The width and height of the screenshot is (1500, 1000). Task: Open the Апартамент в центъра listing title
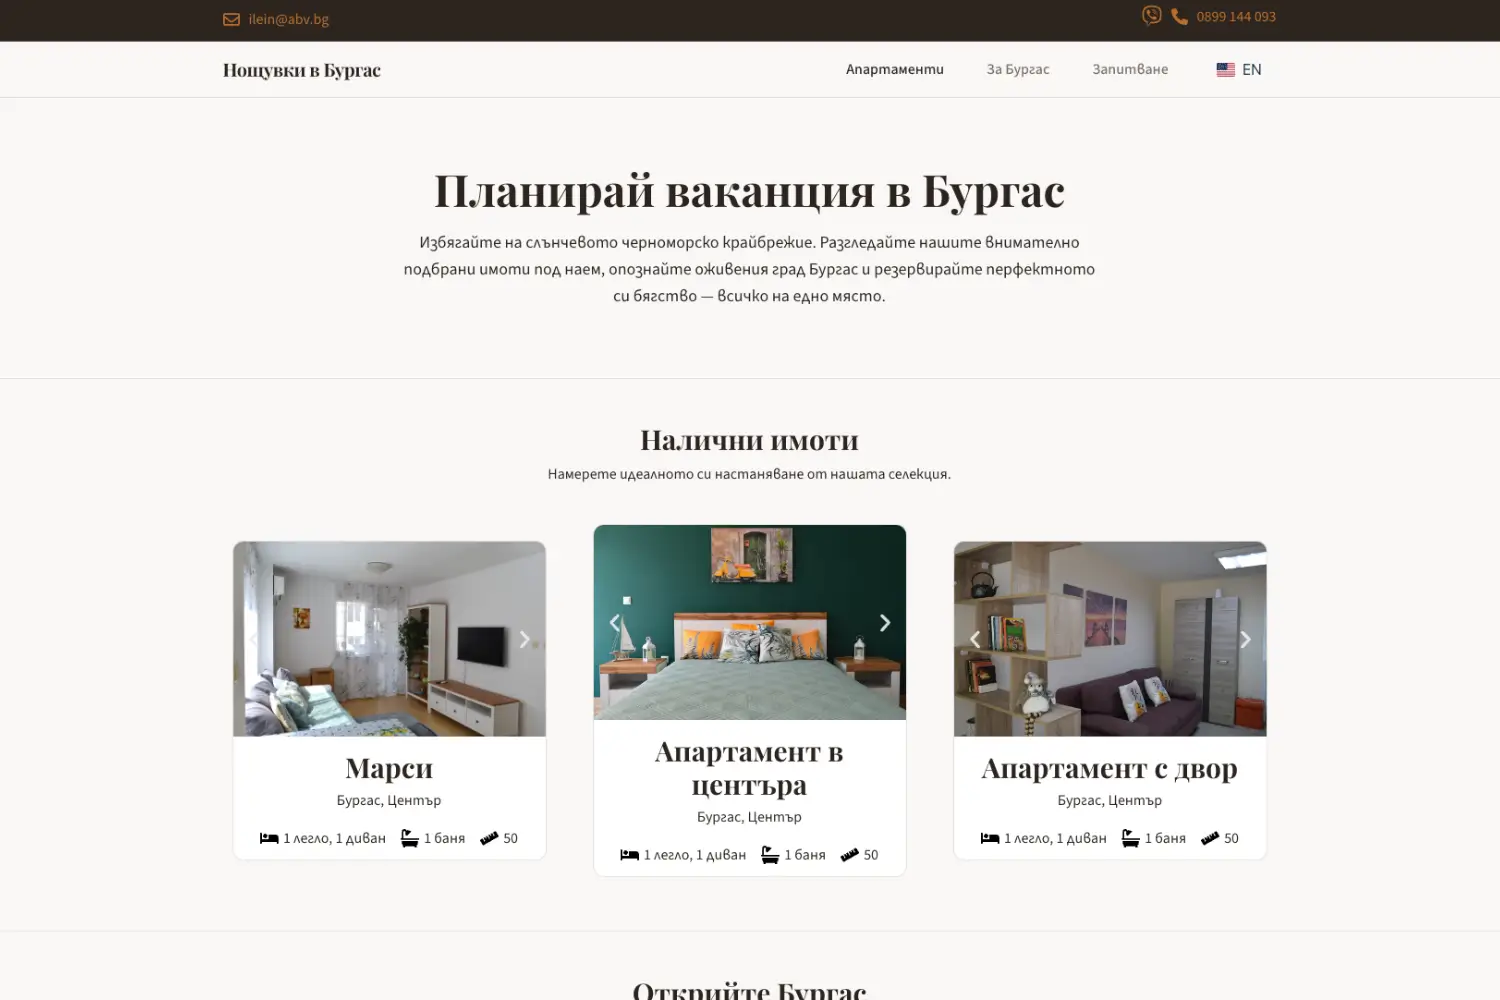(750, 768)
